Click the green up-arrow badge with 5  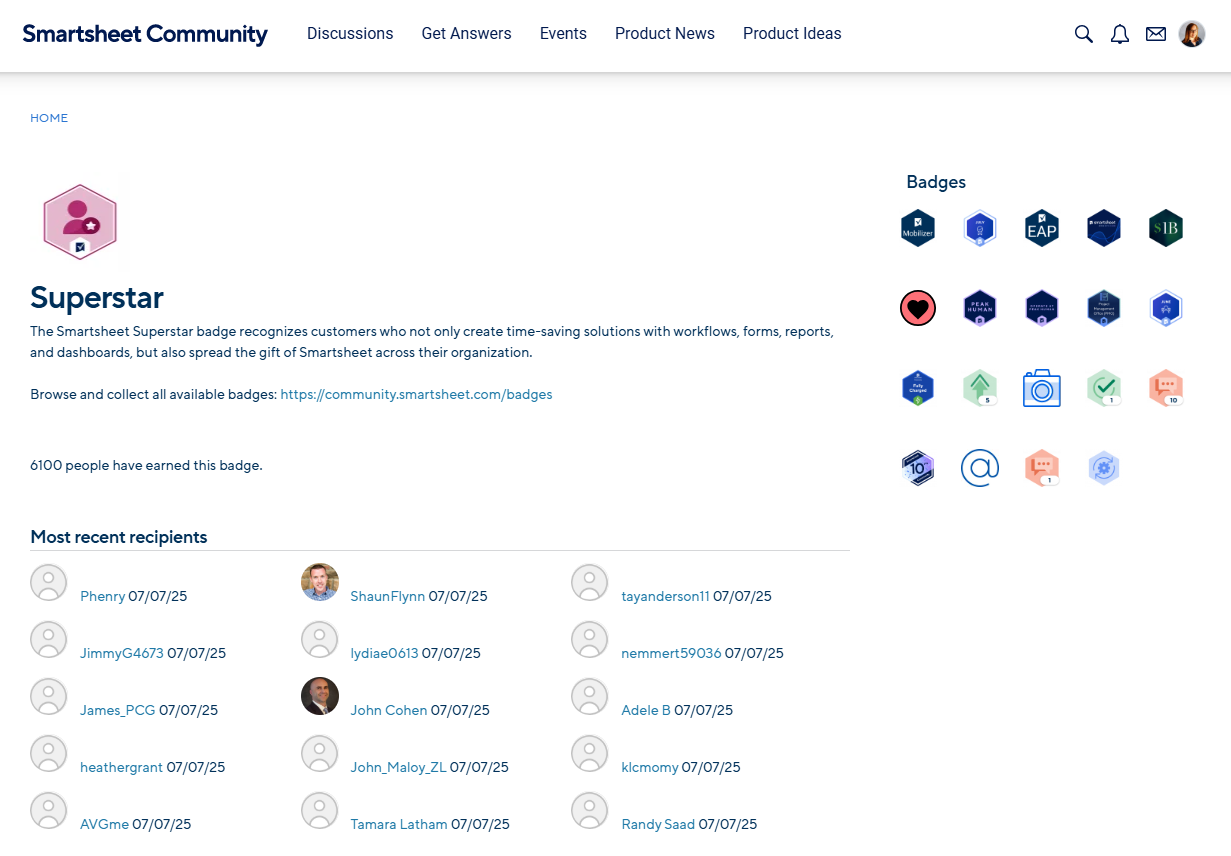(980, 388)
